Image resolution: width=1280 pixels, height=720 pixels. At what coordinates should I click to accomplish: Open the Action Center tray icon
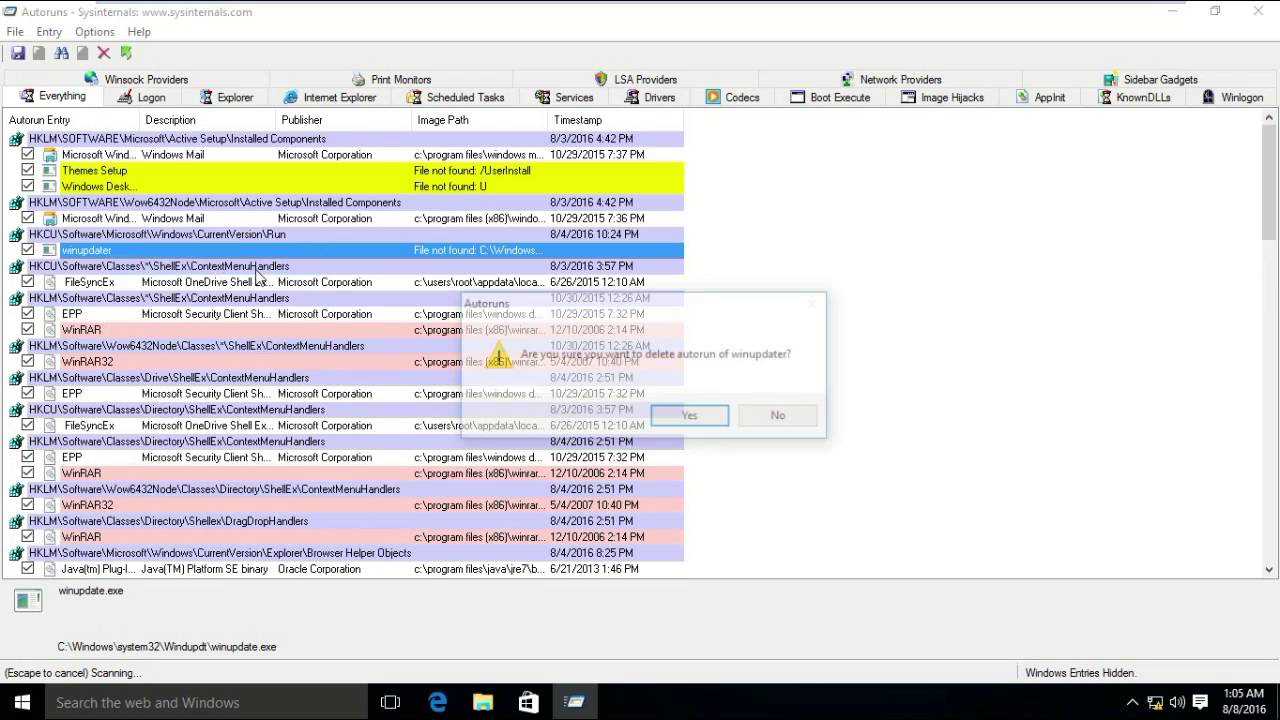pos(1201,702)
